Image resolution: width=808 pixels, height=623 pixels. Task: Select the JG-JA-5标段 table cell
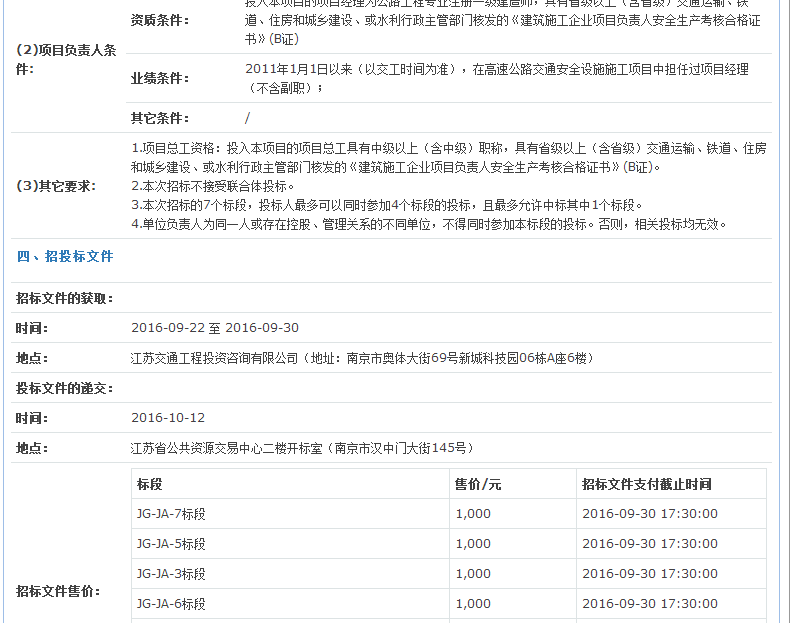(171, 544)
